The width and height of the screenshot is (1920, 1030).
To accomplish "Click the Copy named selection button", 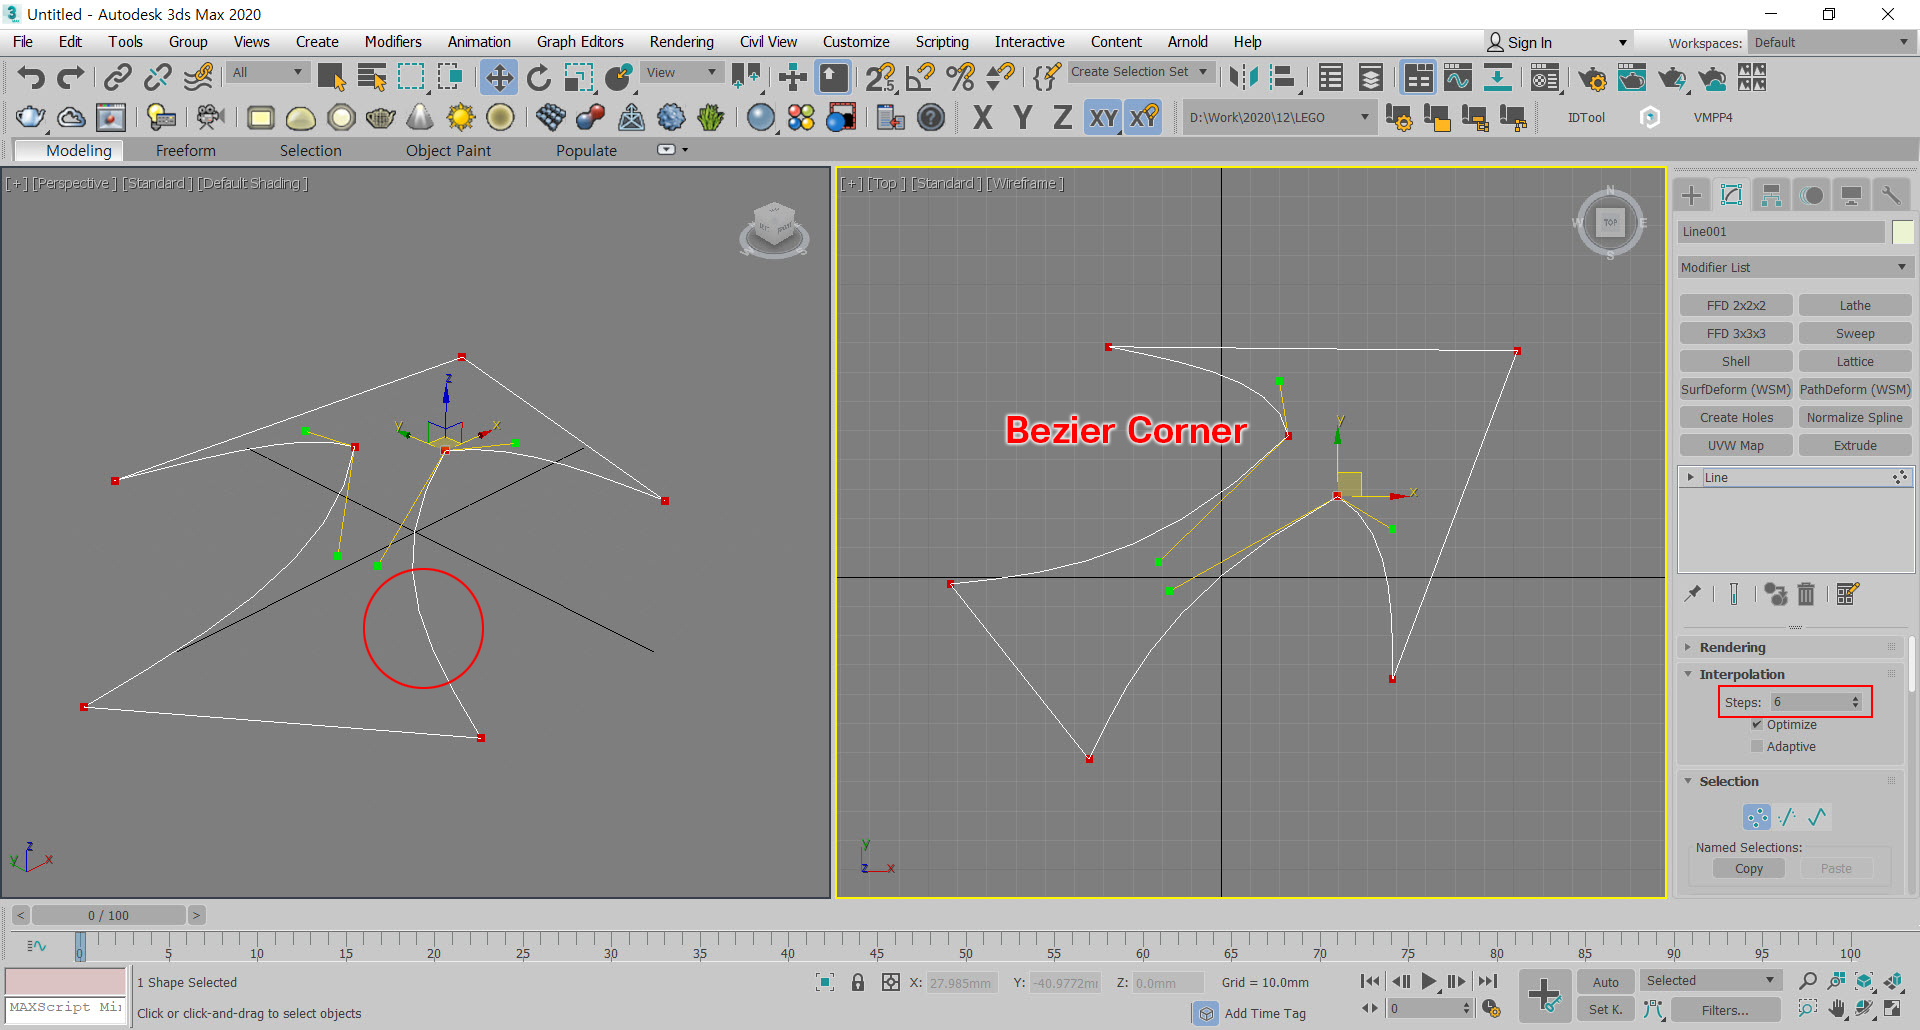I will (1748, 868).
